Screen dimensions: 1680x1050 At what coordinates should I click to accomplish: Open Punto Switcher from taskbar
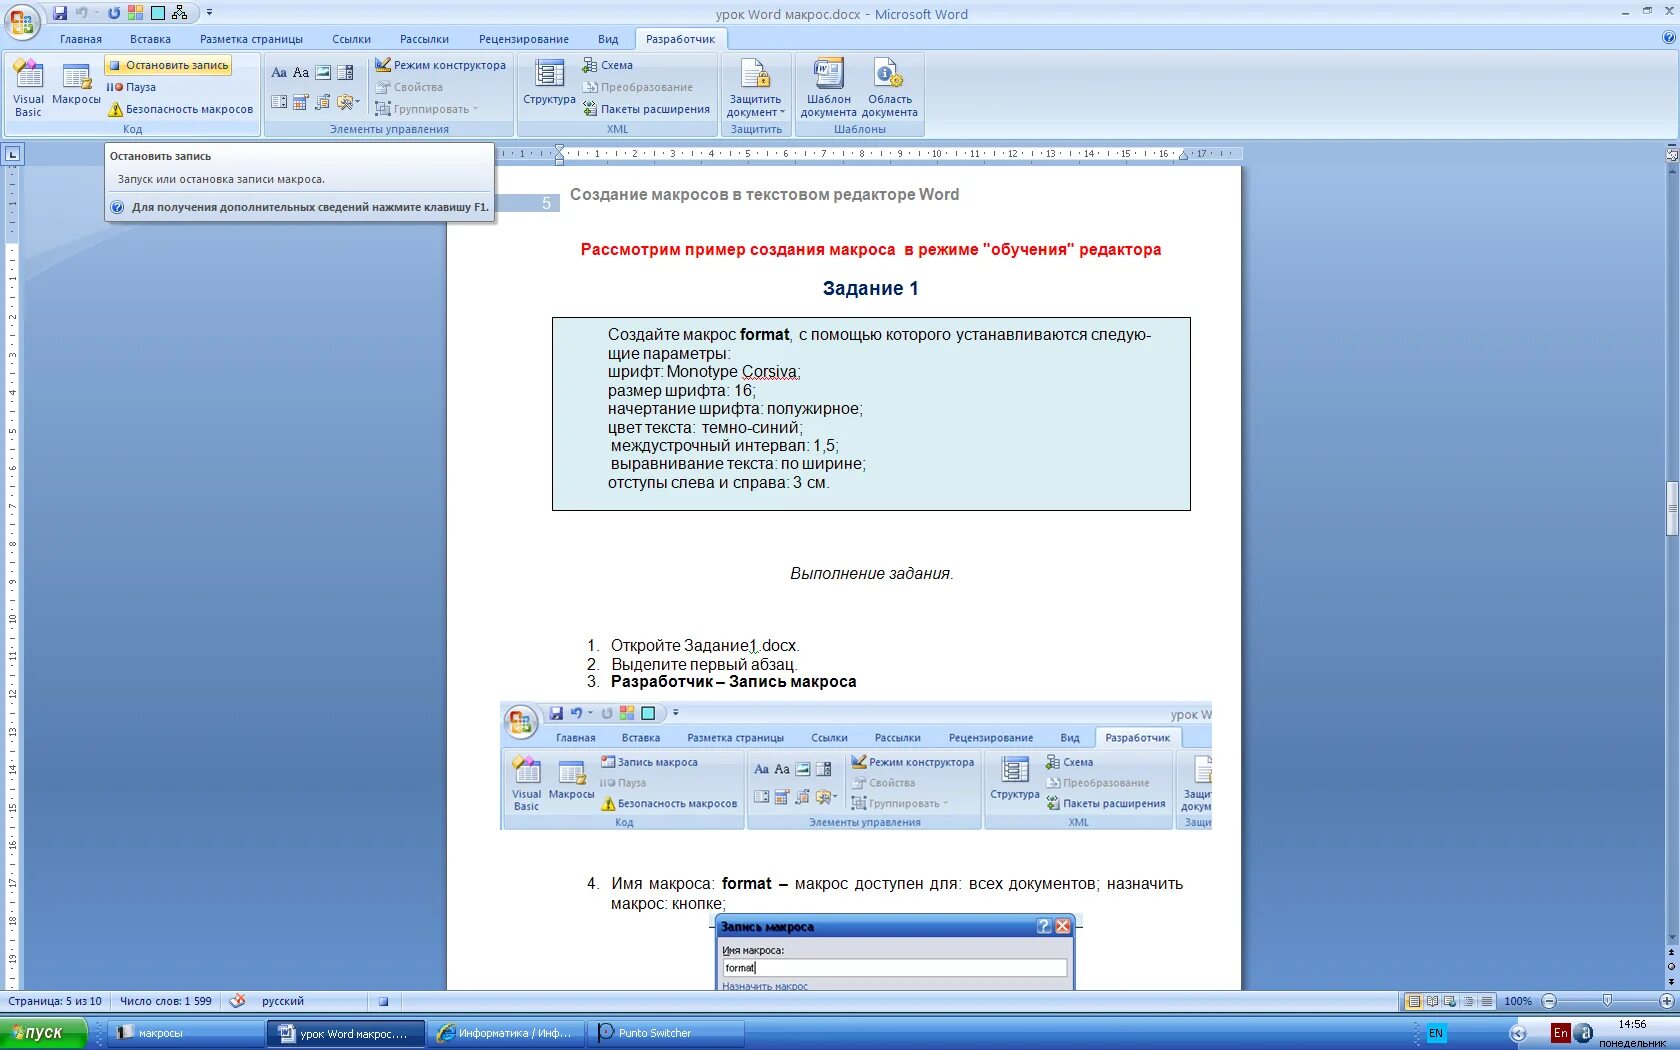coord(667,1033)
